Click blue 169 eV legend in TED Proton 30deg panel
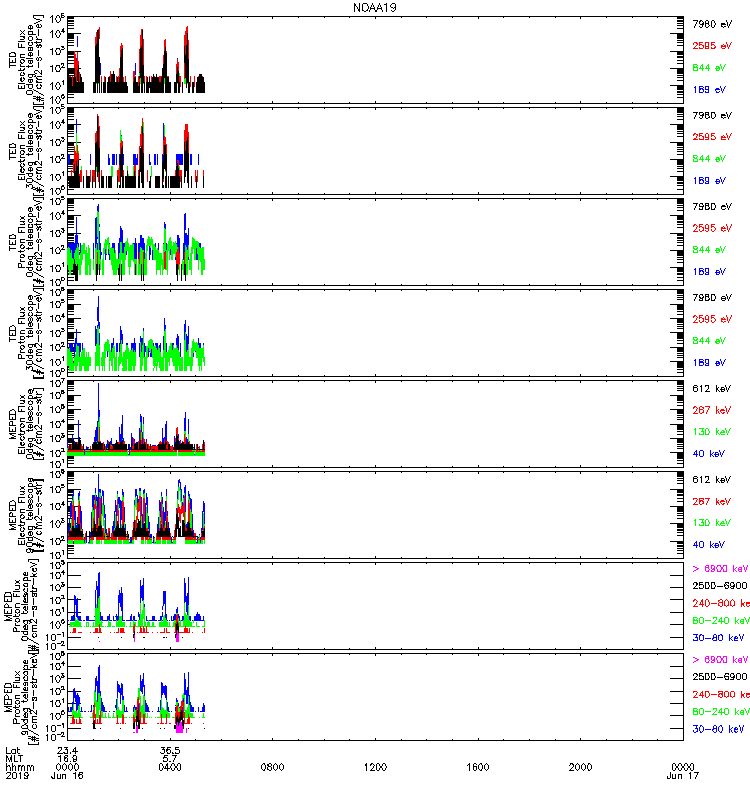This screenshot has height=800, width=750. point(709,363)
